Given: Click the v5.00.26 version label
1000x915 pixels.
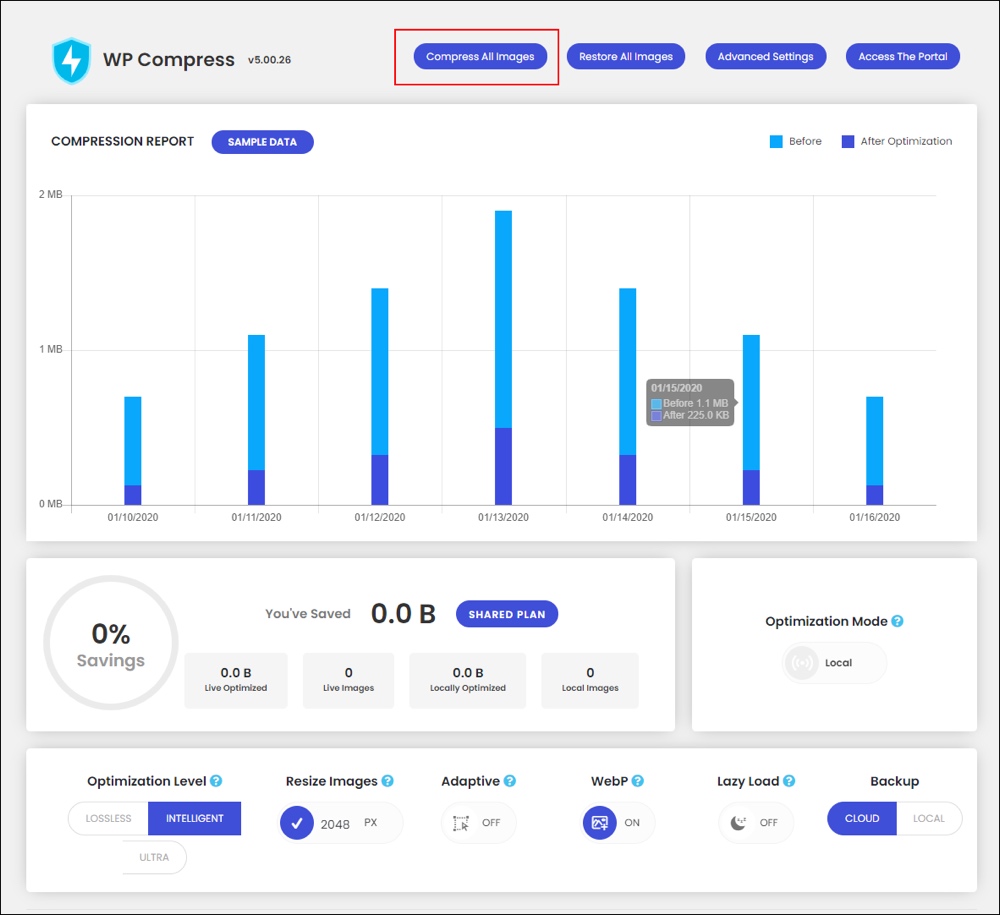Looking at the screenshot, I should 269,60.
